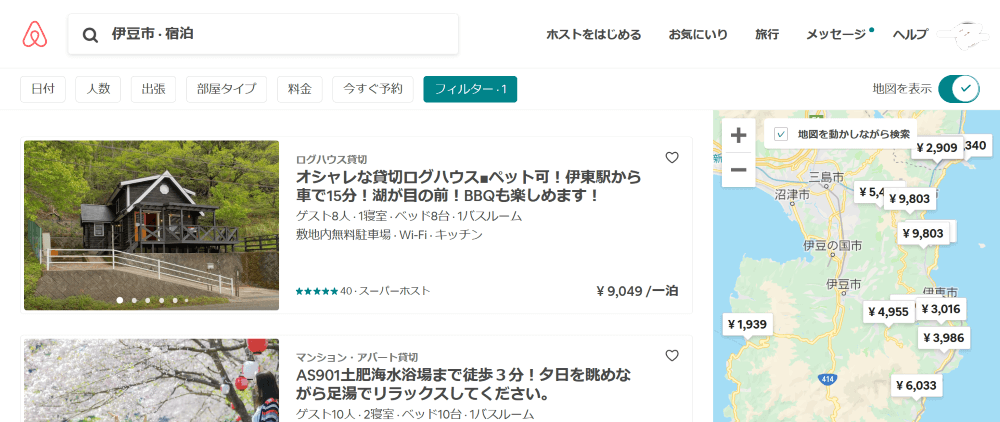The height and width of the screenshot is (422, 1000).
Task: Expand the 部屋タイプ room type filter
Action: point(226,89)
